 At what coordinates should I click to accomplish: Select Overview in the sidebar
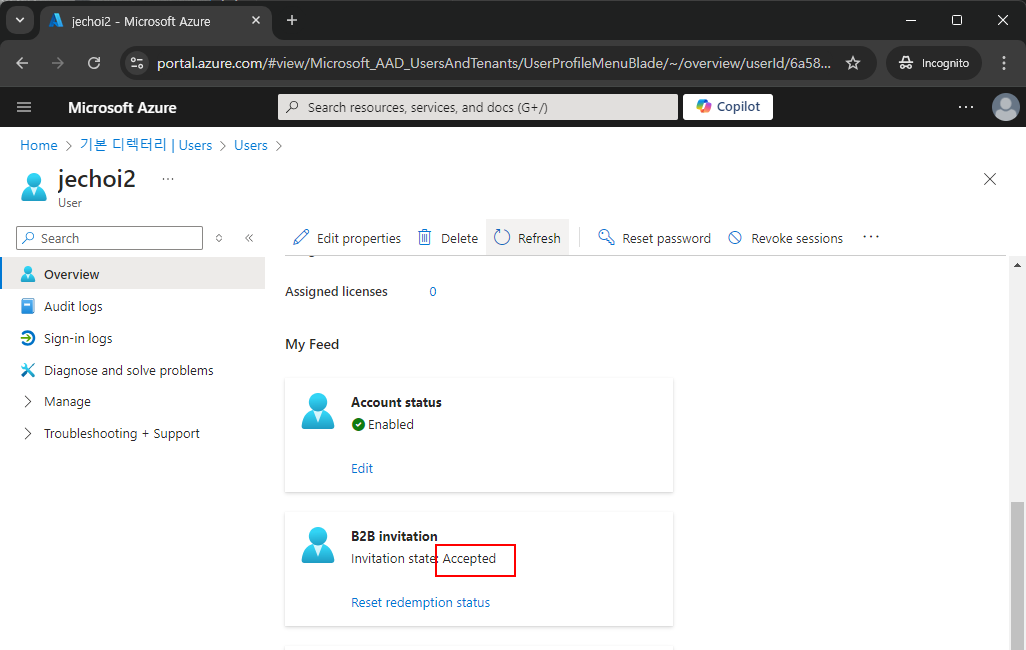point(133,274)
